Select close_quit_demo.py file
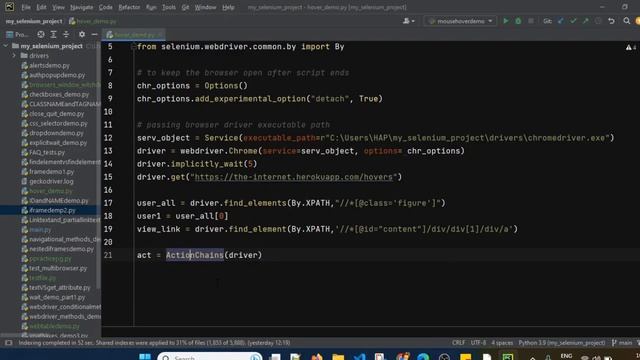The width and height of the screenshot is (640, 360). pos(56,114)
